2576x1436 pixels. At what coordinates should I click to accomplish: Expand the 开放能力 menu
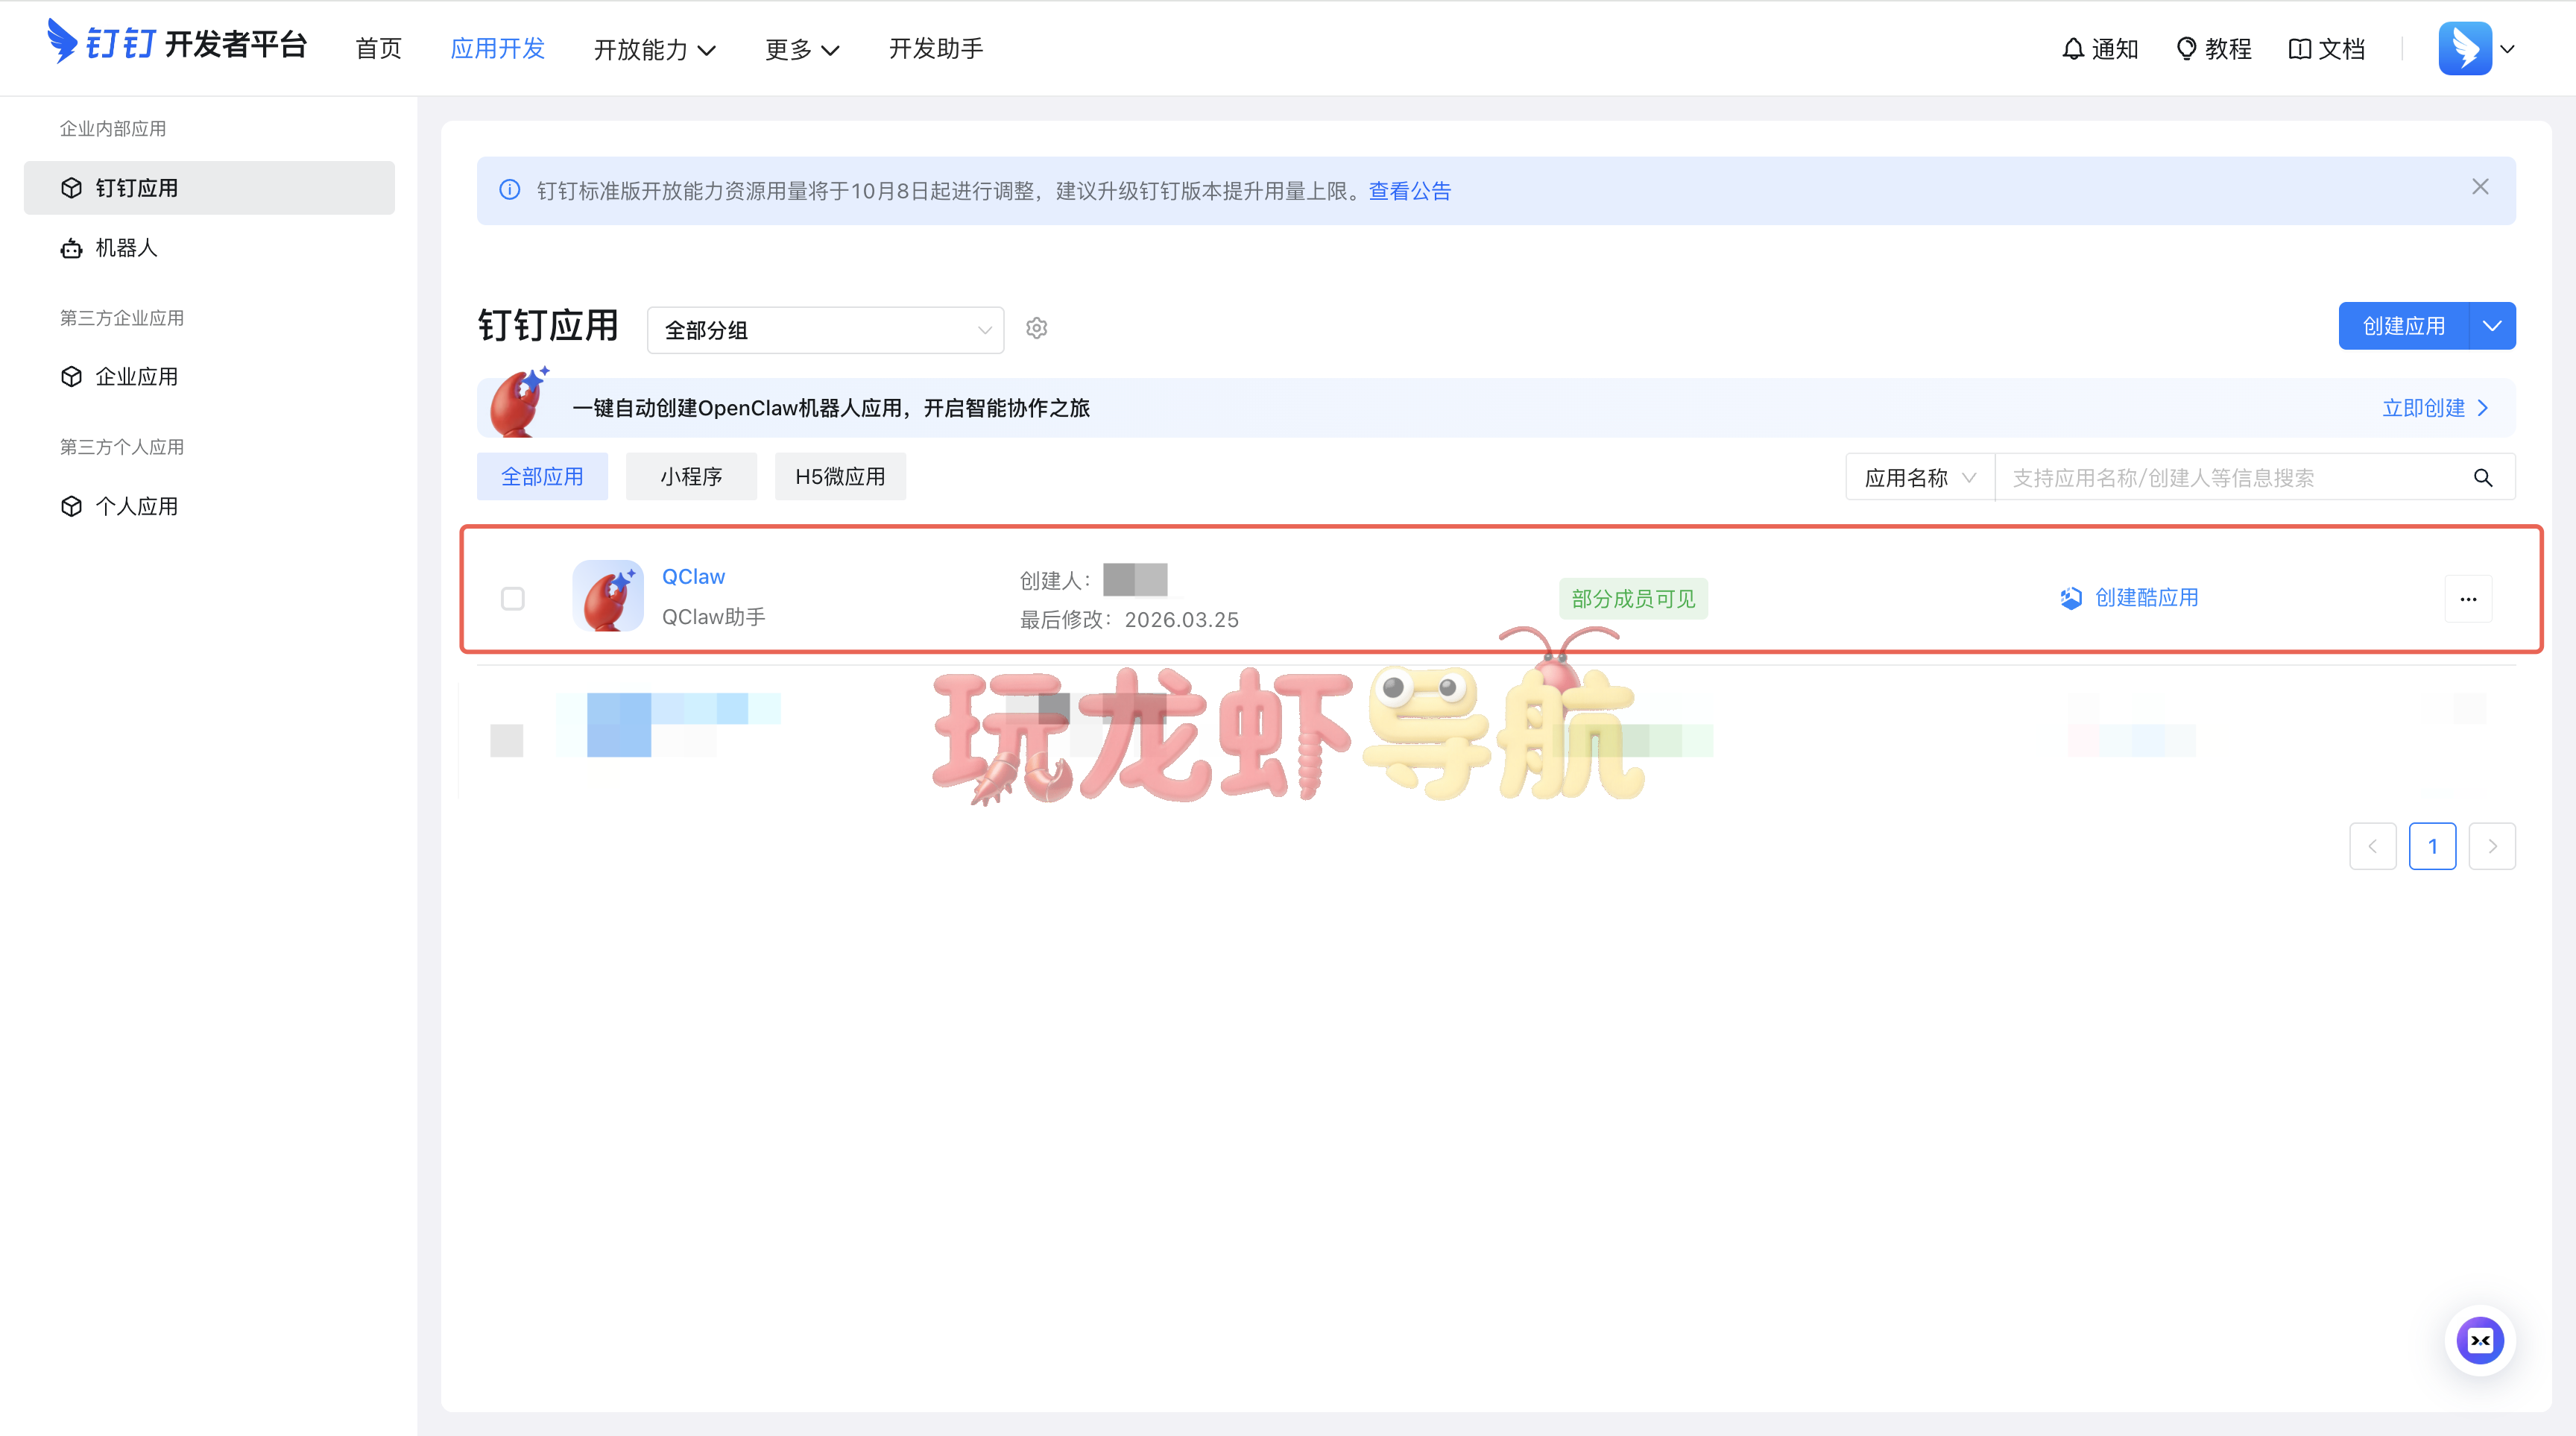coord(654,49)
